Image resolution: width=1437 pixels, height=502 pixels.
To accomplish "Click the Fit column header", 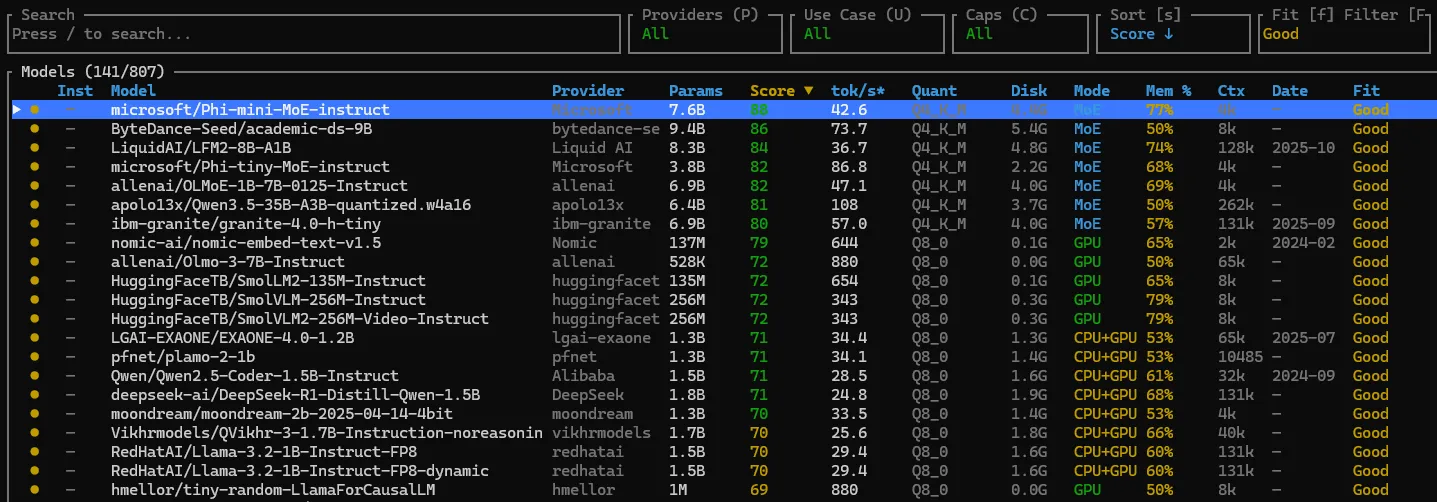I will pos(1366,91).
